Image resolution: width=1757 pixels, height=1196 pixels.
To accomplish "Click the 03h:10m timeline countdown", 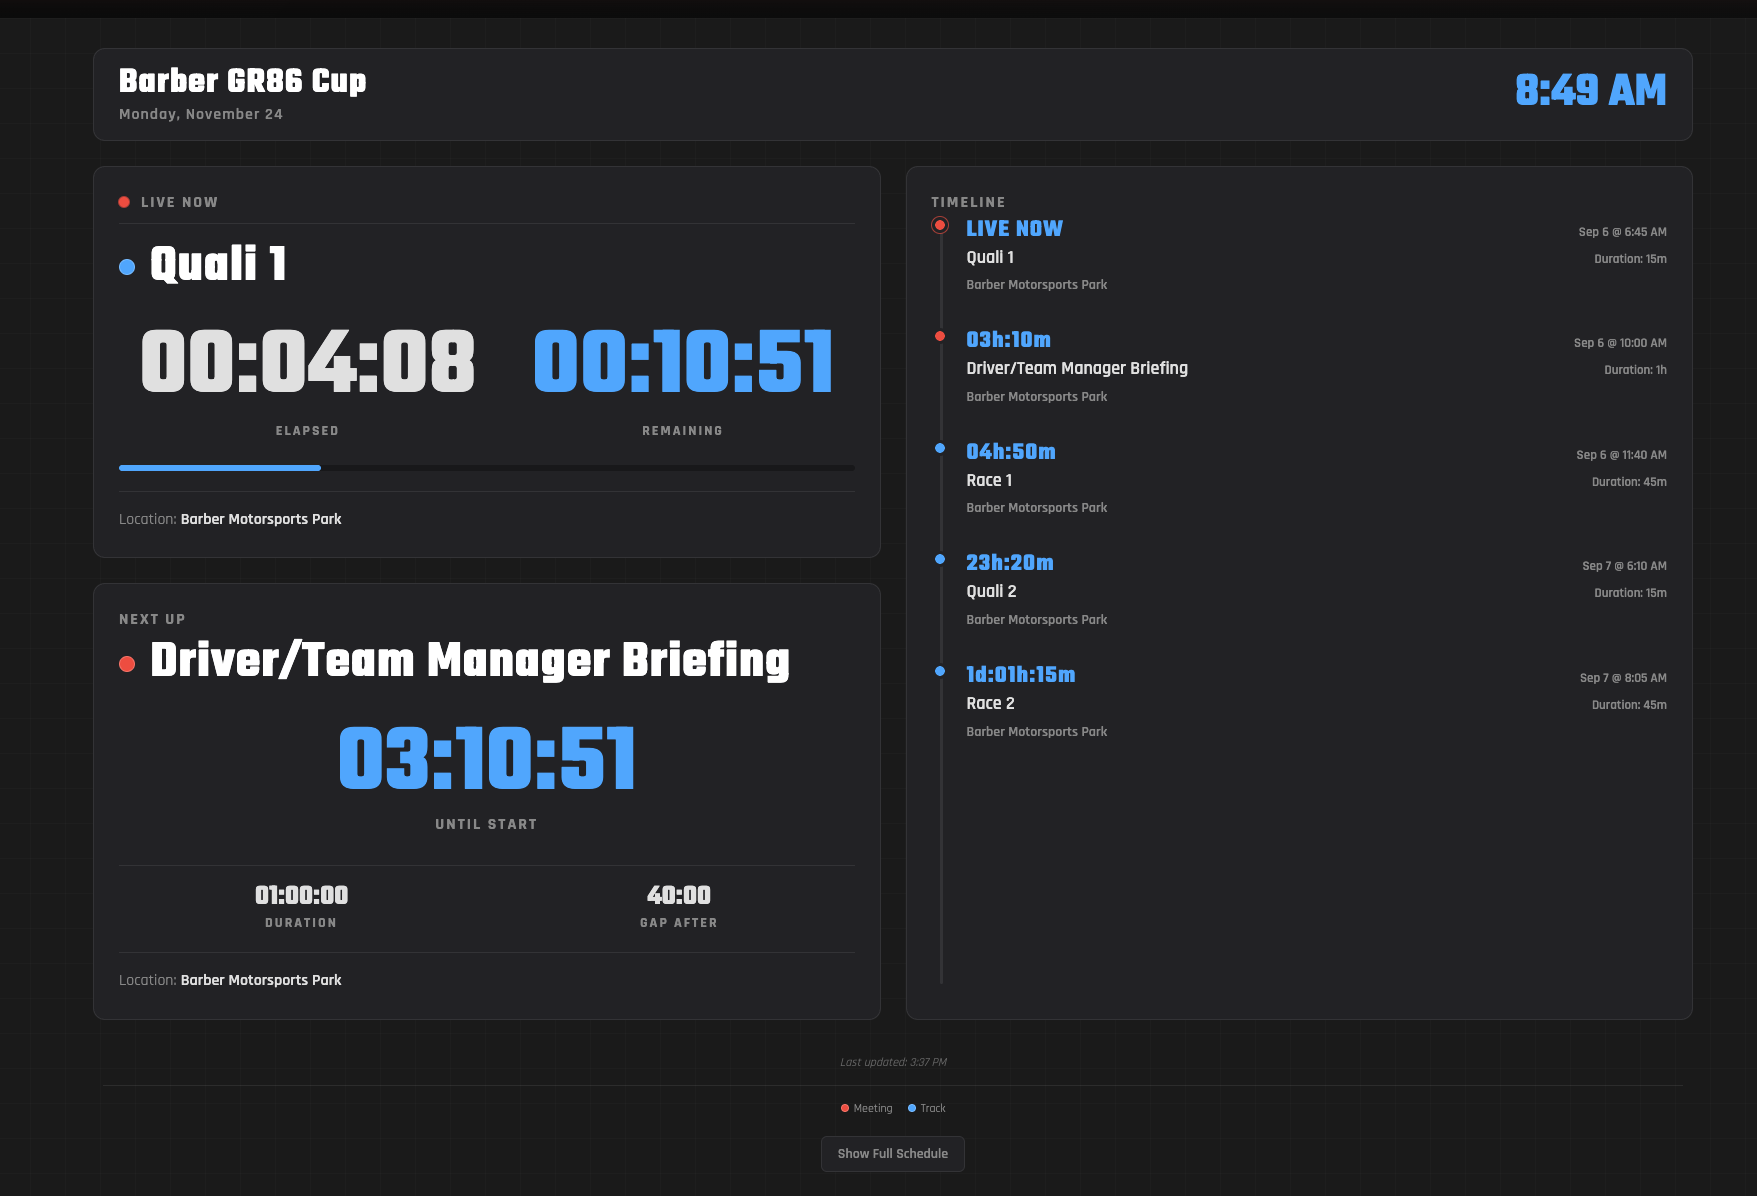I will (x=1008, y=340).
